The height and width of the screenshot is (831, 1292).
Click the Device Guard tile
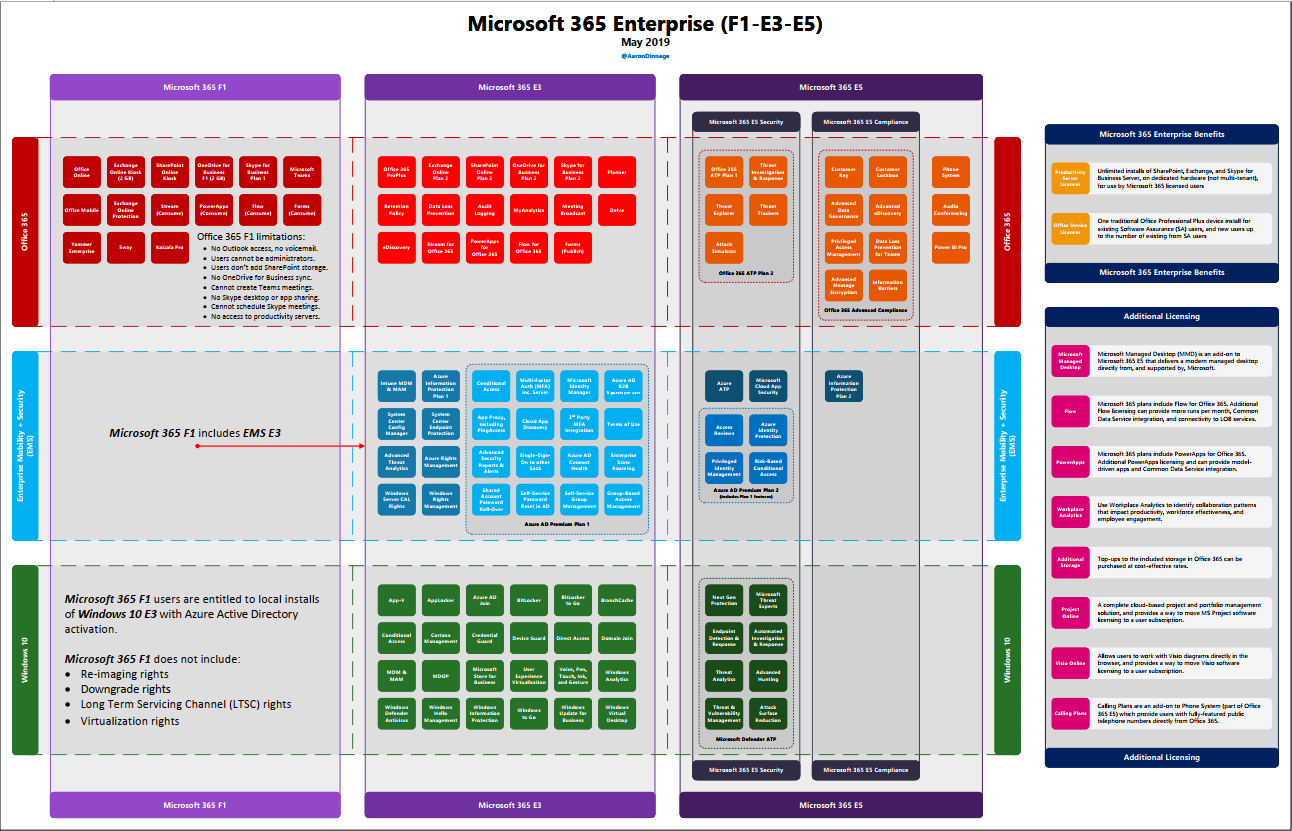[x=529, y=638]
